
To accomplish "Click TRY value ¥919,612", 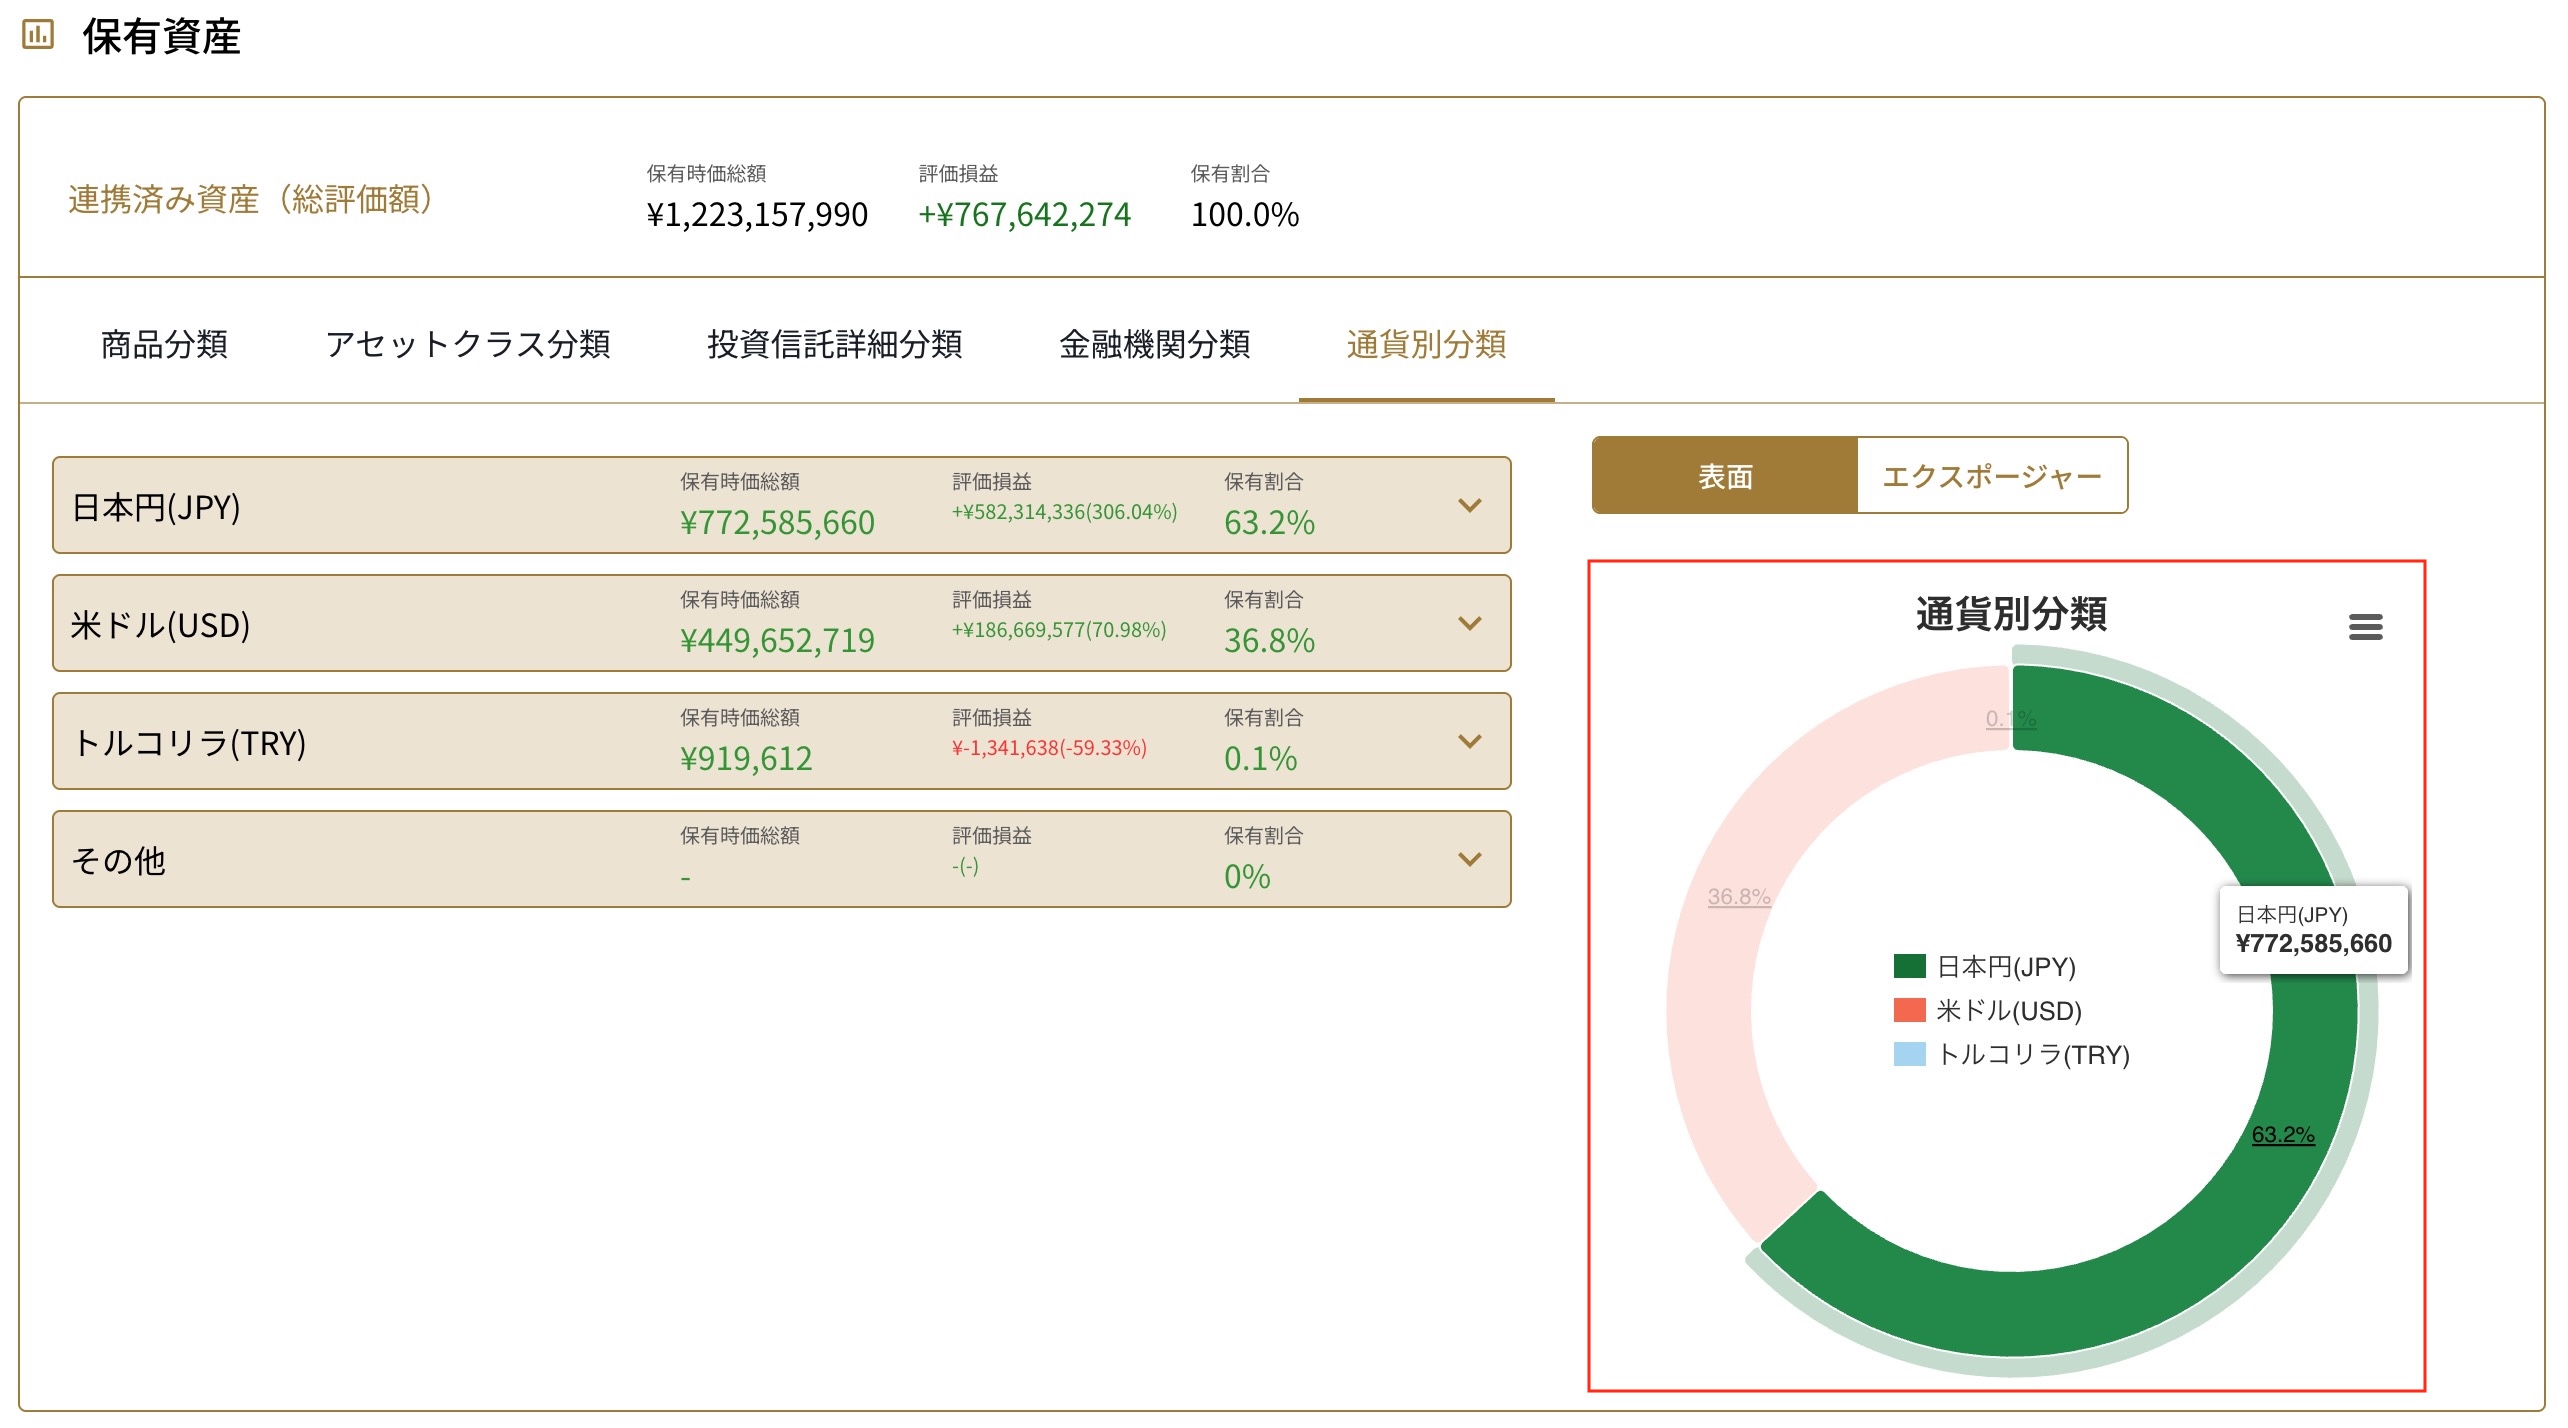I will point(746,759).
